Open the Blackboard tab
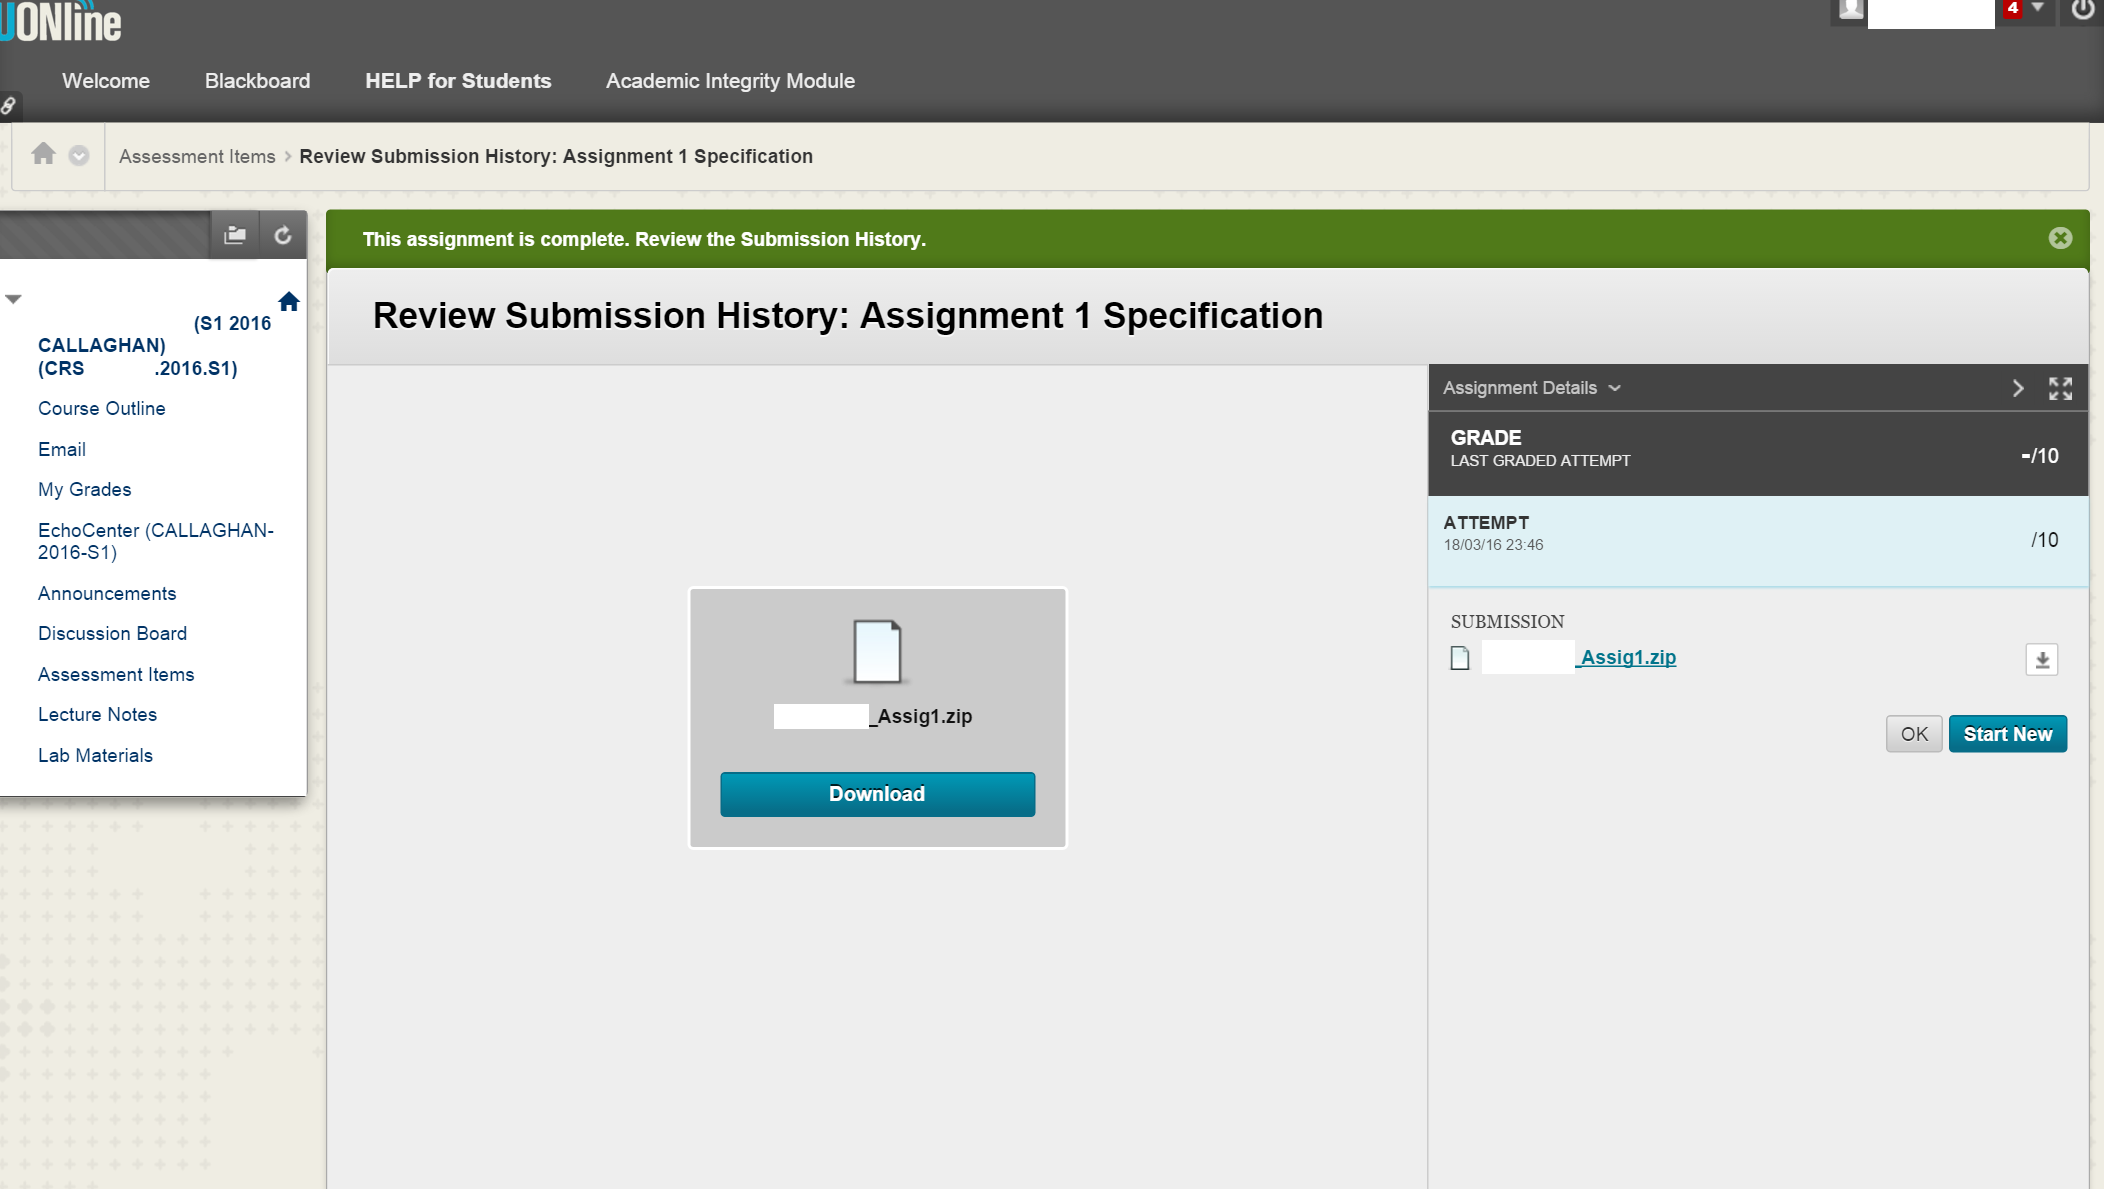The image size is (2104, 1189). [x=257, y=81]
